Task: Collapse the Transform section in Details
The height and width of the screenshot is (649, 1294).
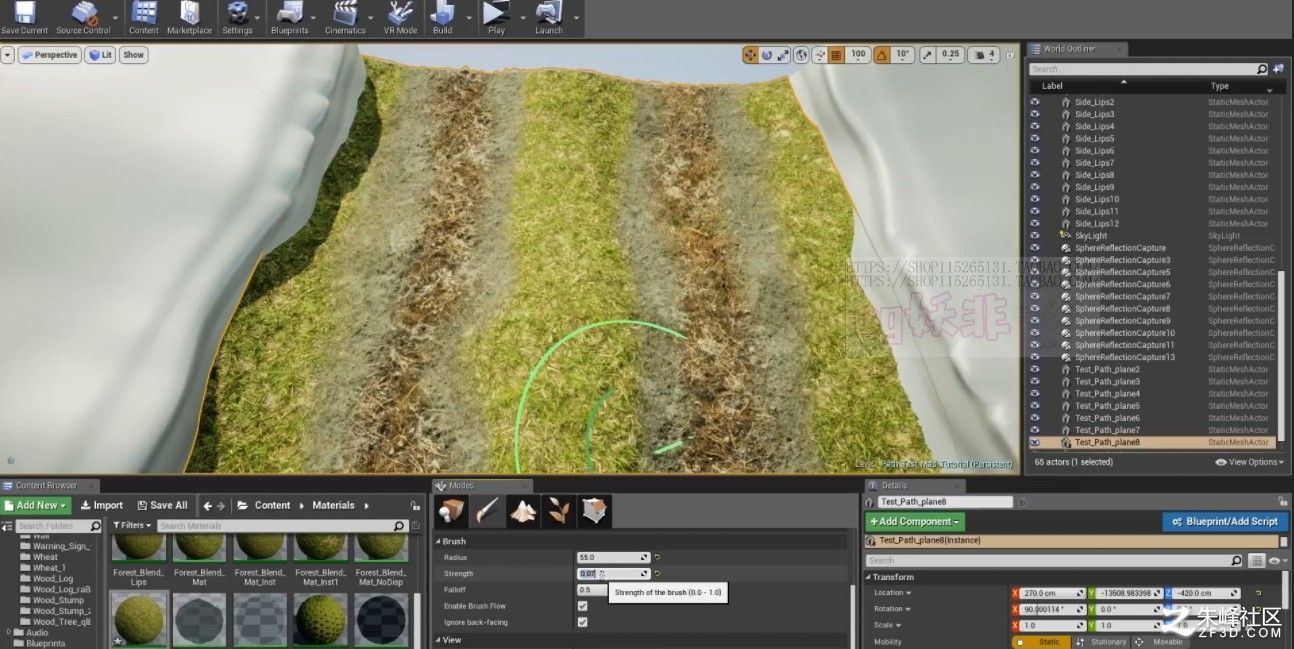Action: [868, 577]
